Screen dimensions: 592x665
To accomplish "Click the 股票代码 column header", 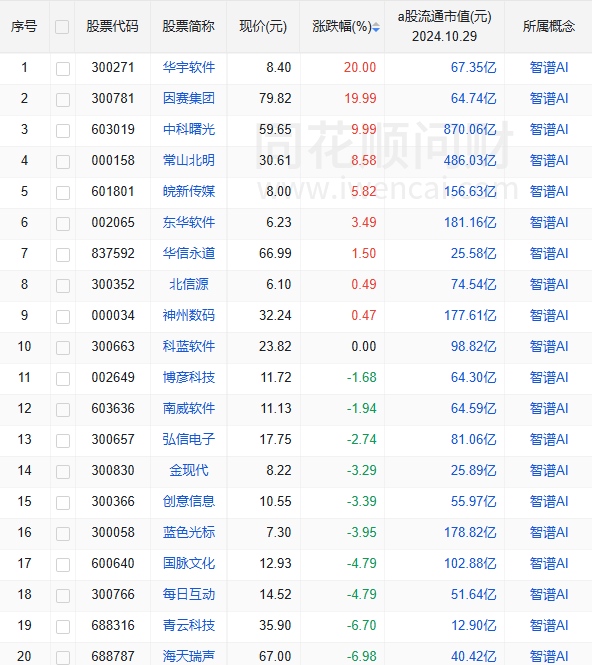I will 112,26.
